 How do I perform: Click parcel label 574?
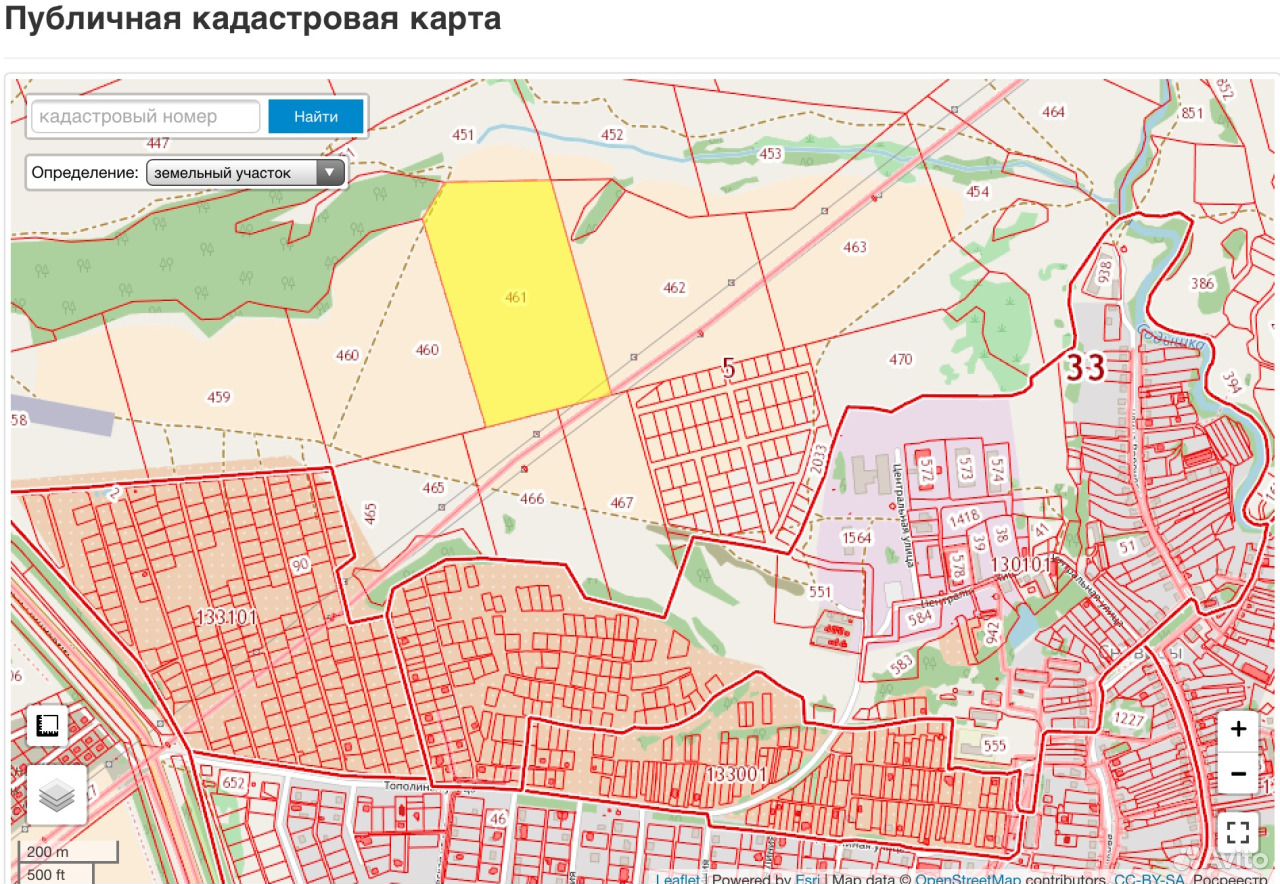pyautogui.click(x=996, y=468)
